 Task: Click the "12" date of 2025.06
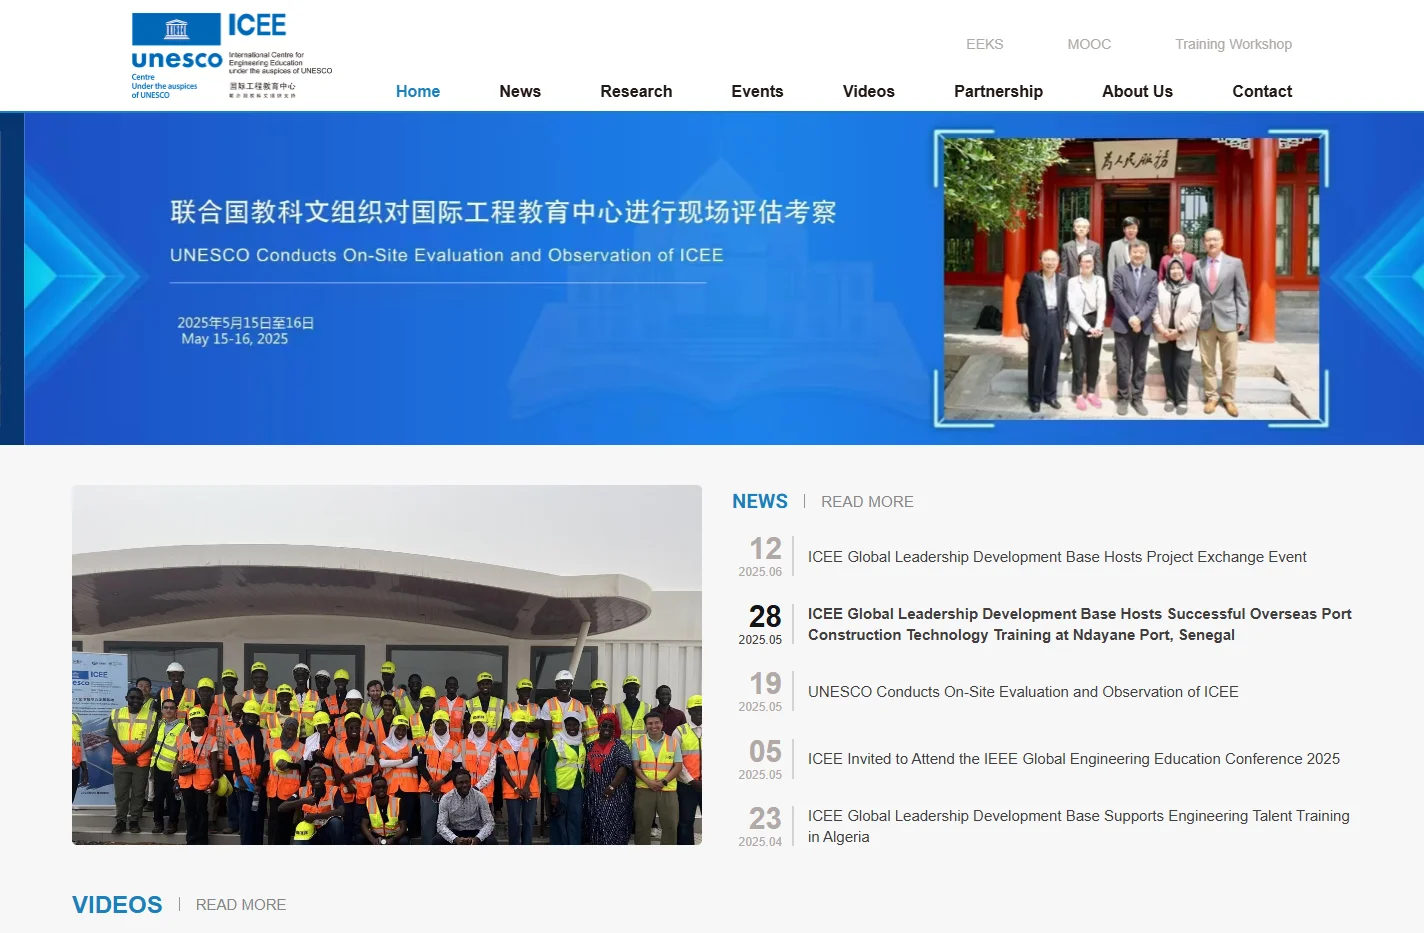[766, 549]
